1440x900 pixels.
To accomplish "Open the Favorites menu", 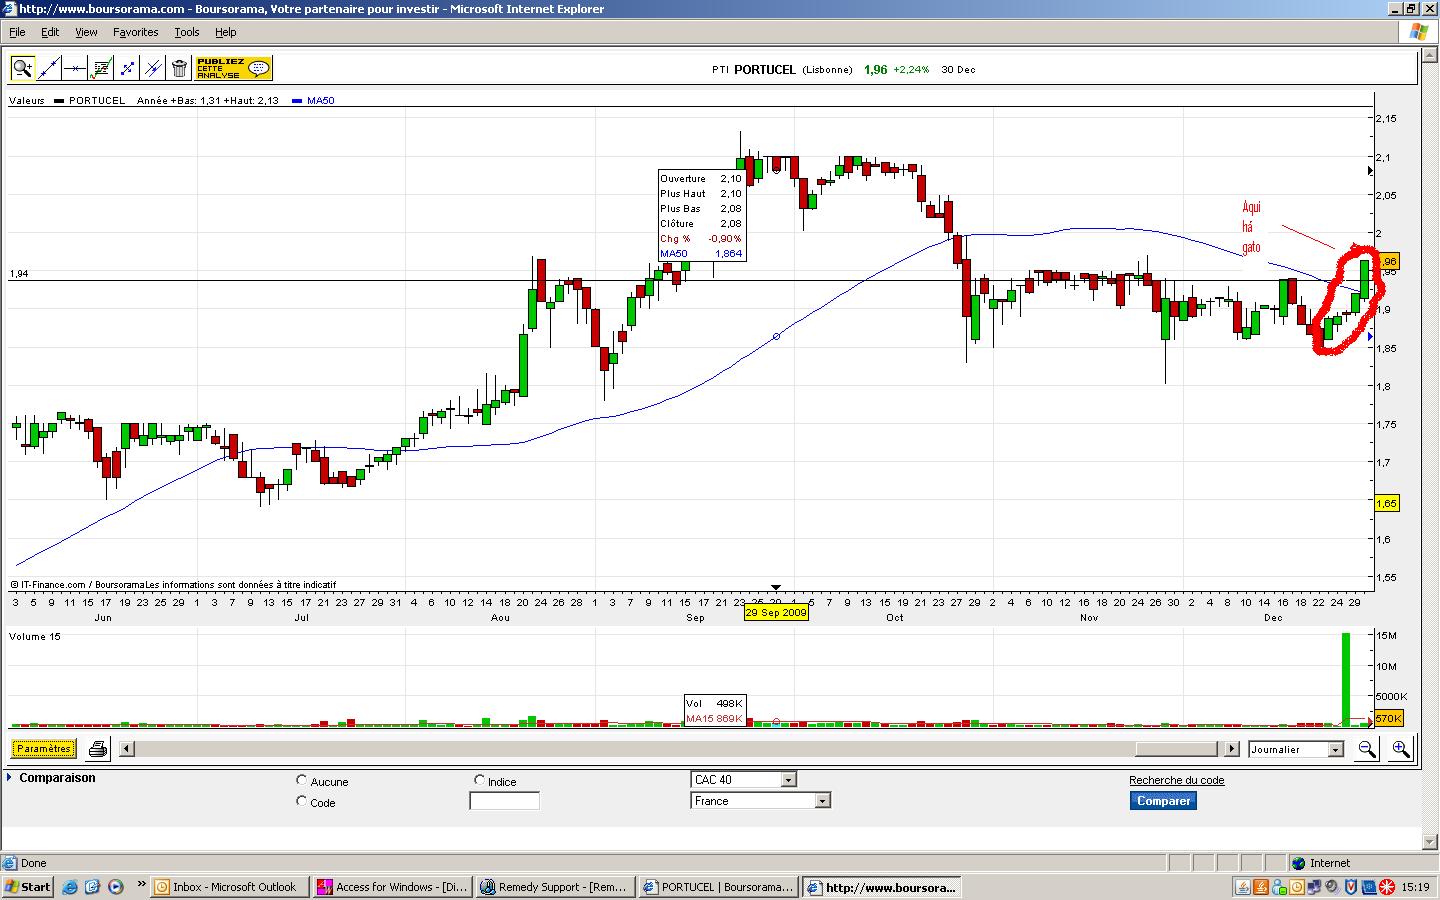I will 135,32.
